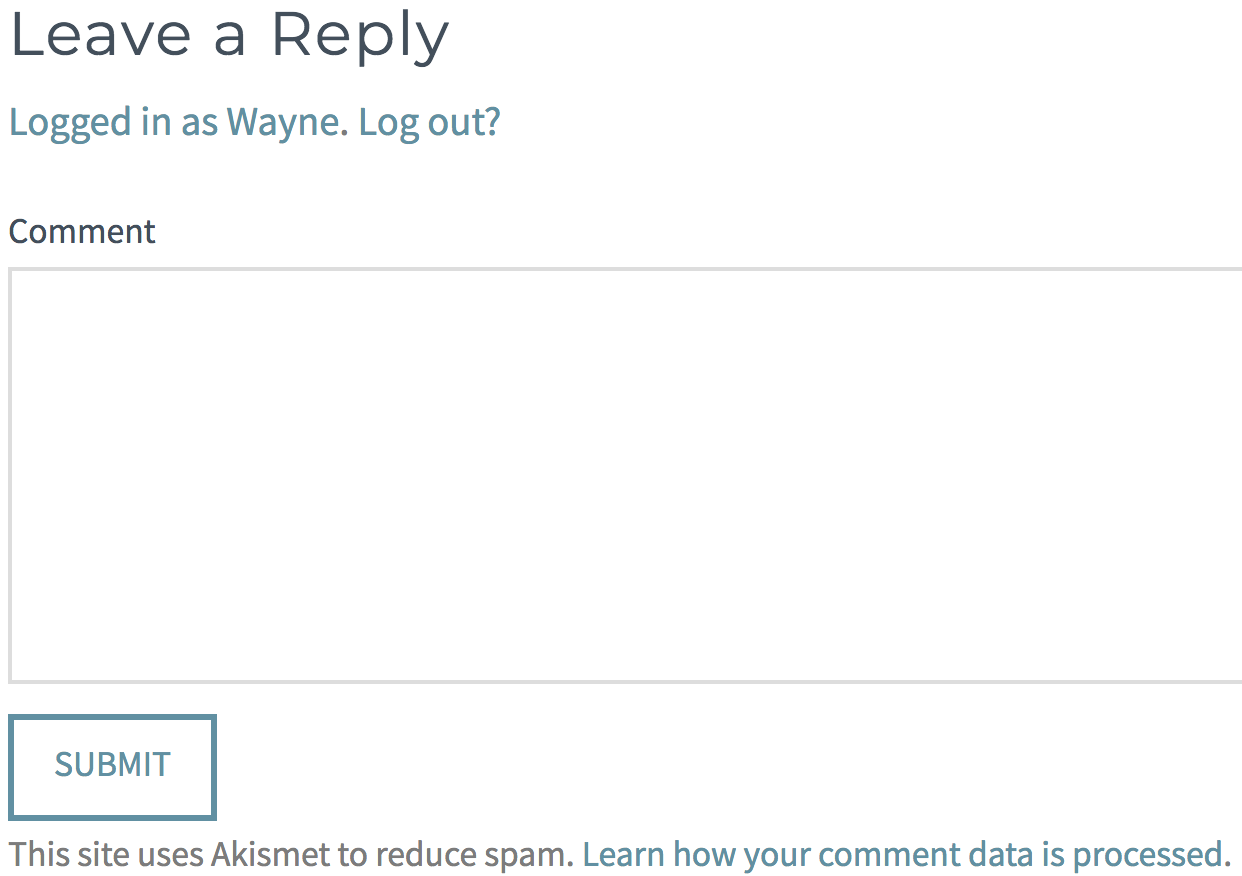Activate the large comment textarea

coord(625,475)
